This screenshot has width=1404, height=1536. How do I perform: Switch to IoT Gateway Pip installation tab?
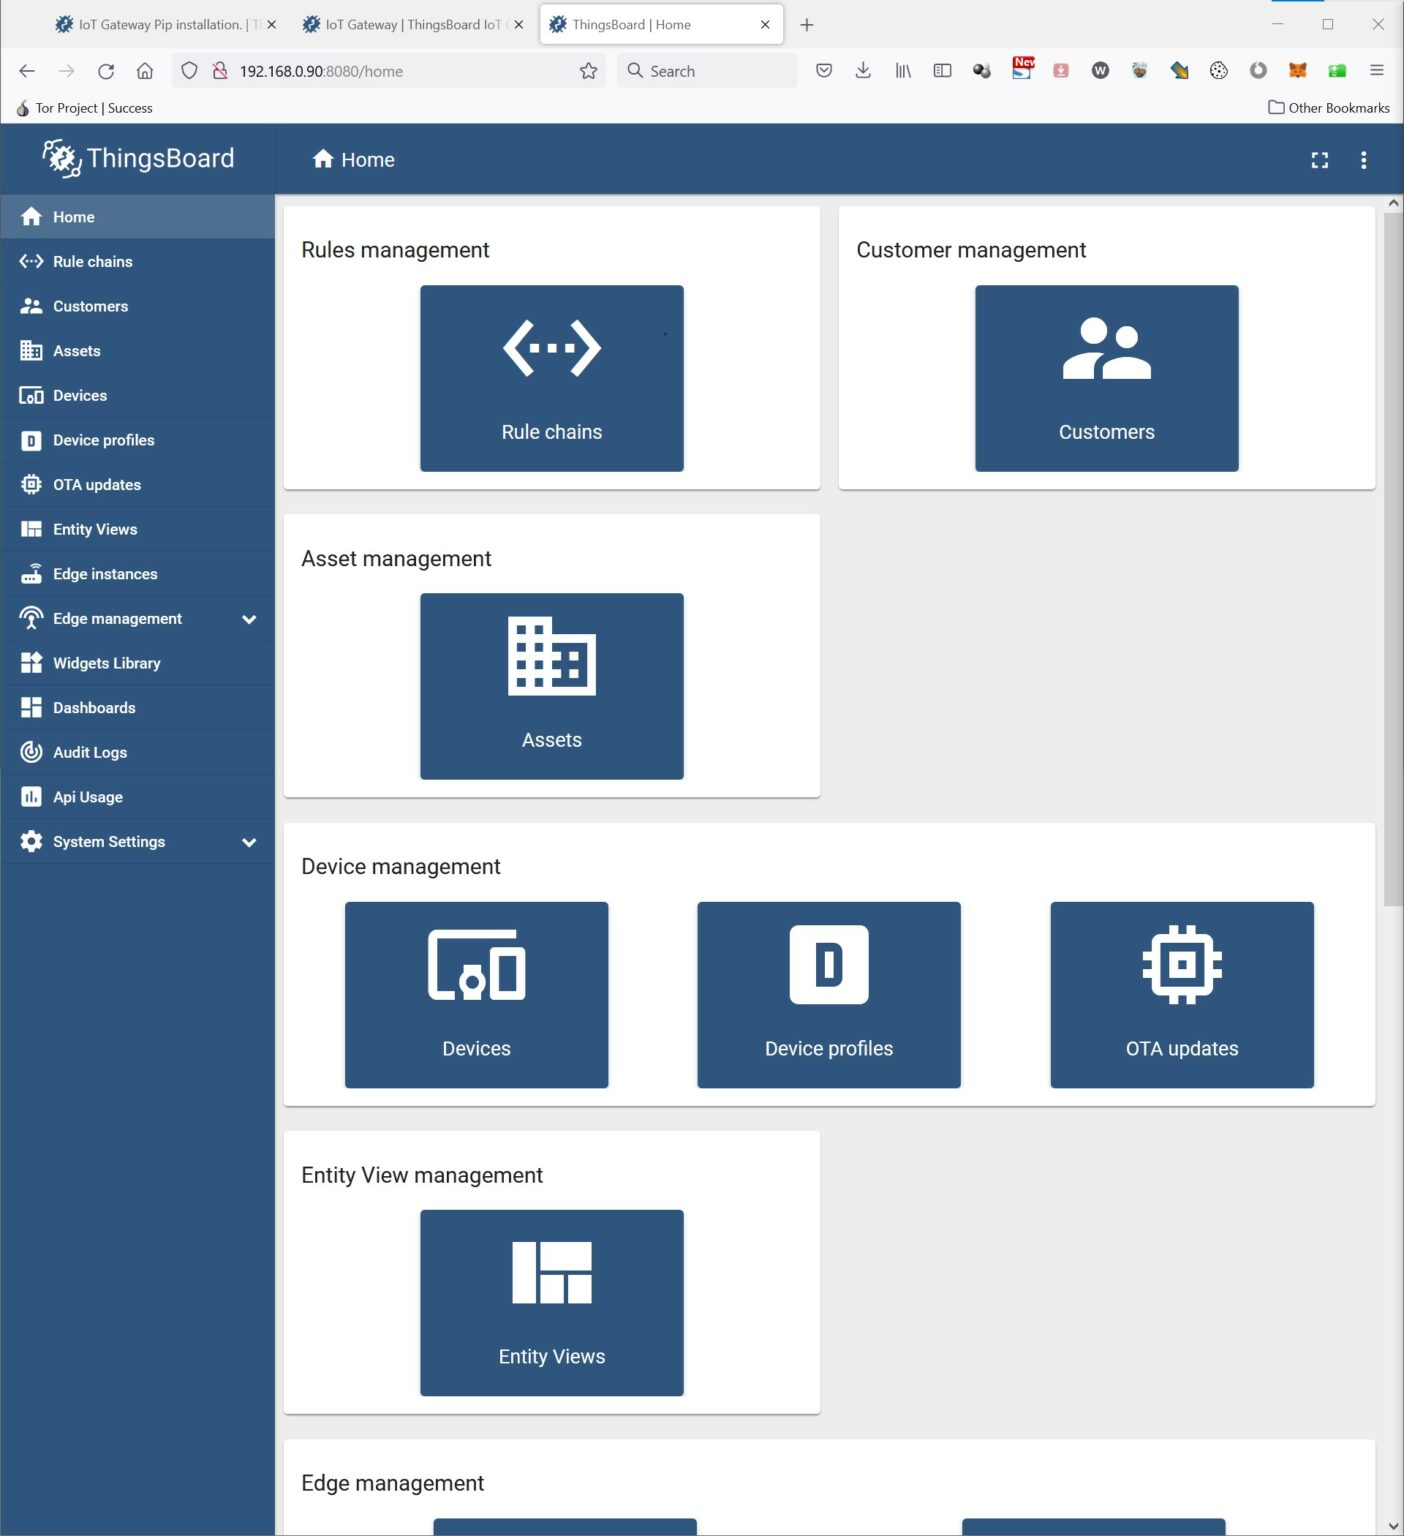[x=160, y=25]
